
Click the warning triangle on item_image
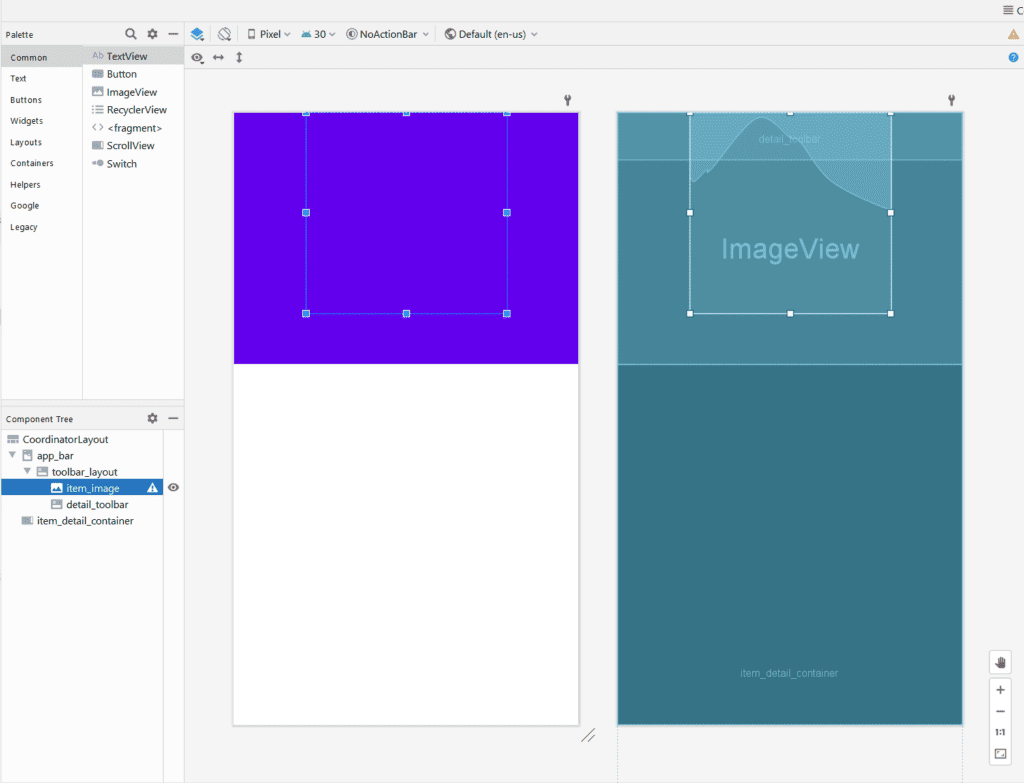152,487
